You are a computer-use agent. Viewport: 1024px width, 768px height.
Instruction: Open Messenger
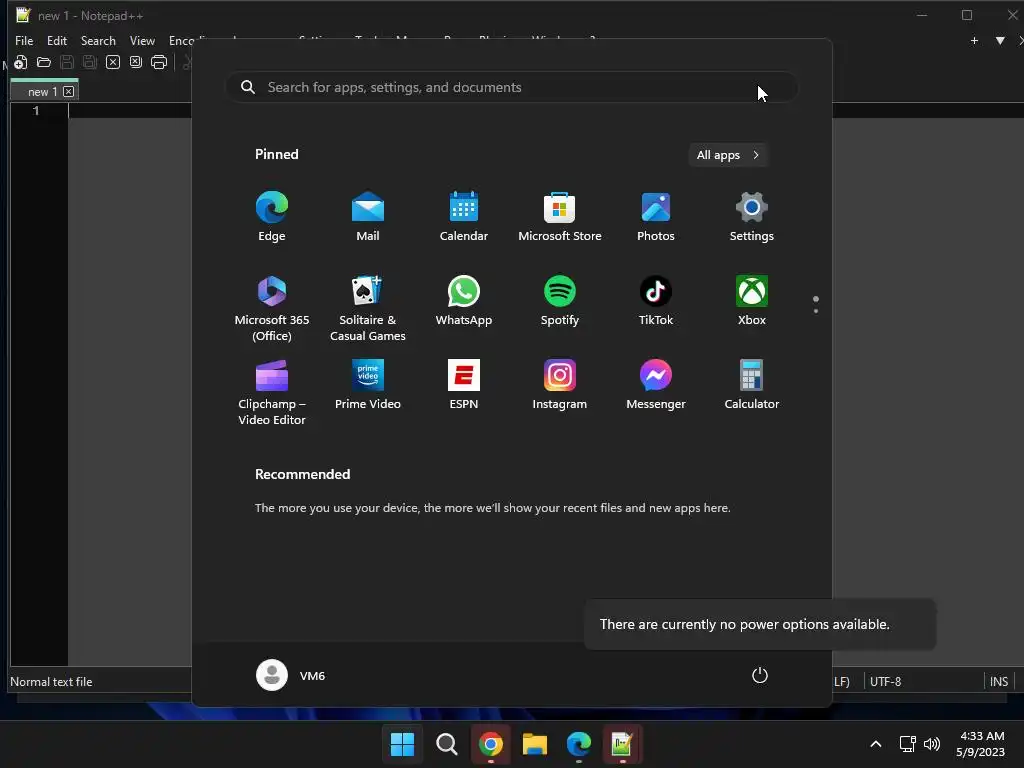click(x=656, y=385)
